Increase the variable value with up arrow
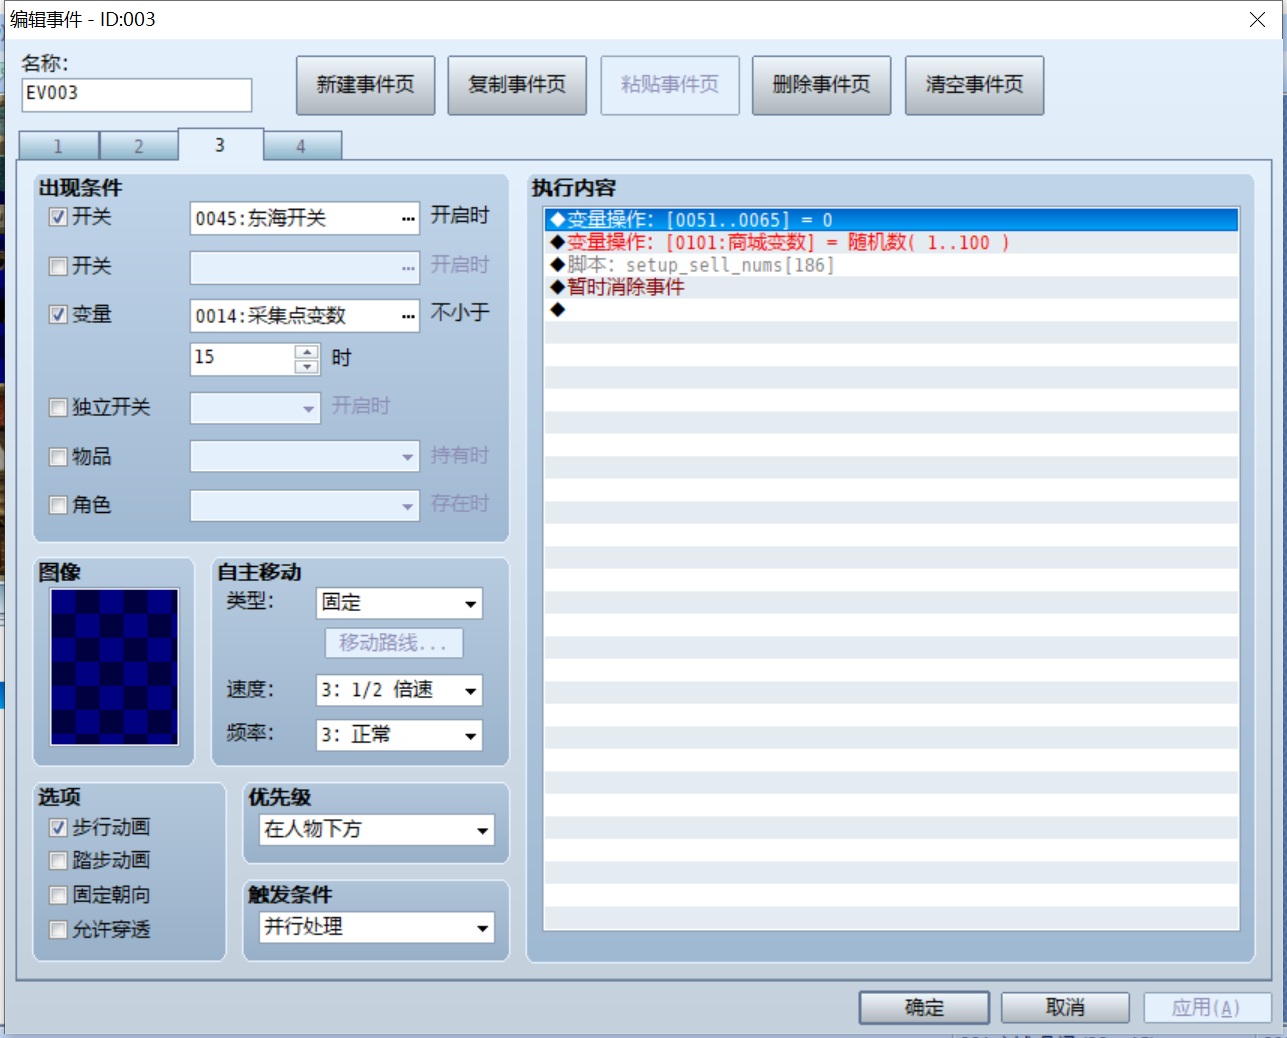Screen dimensions: 1287x1038 tap(307, 352)
